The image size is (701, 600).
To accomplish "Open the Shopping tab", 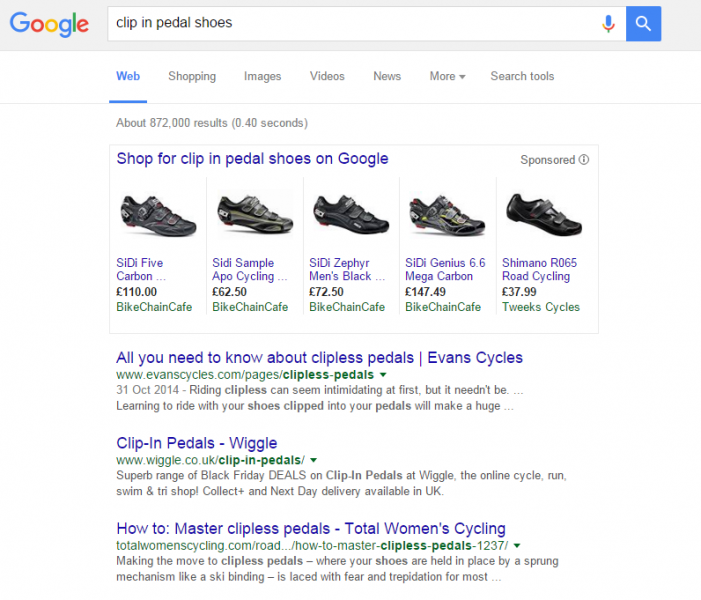I will [x=192, y=76].
